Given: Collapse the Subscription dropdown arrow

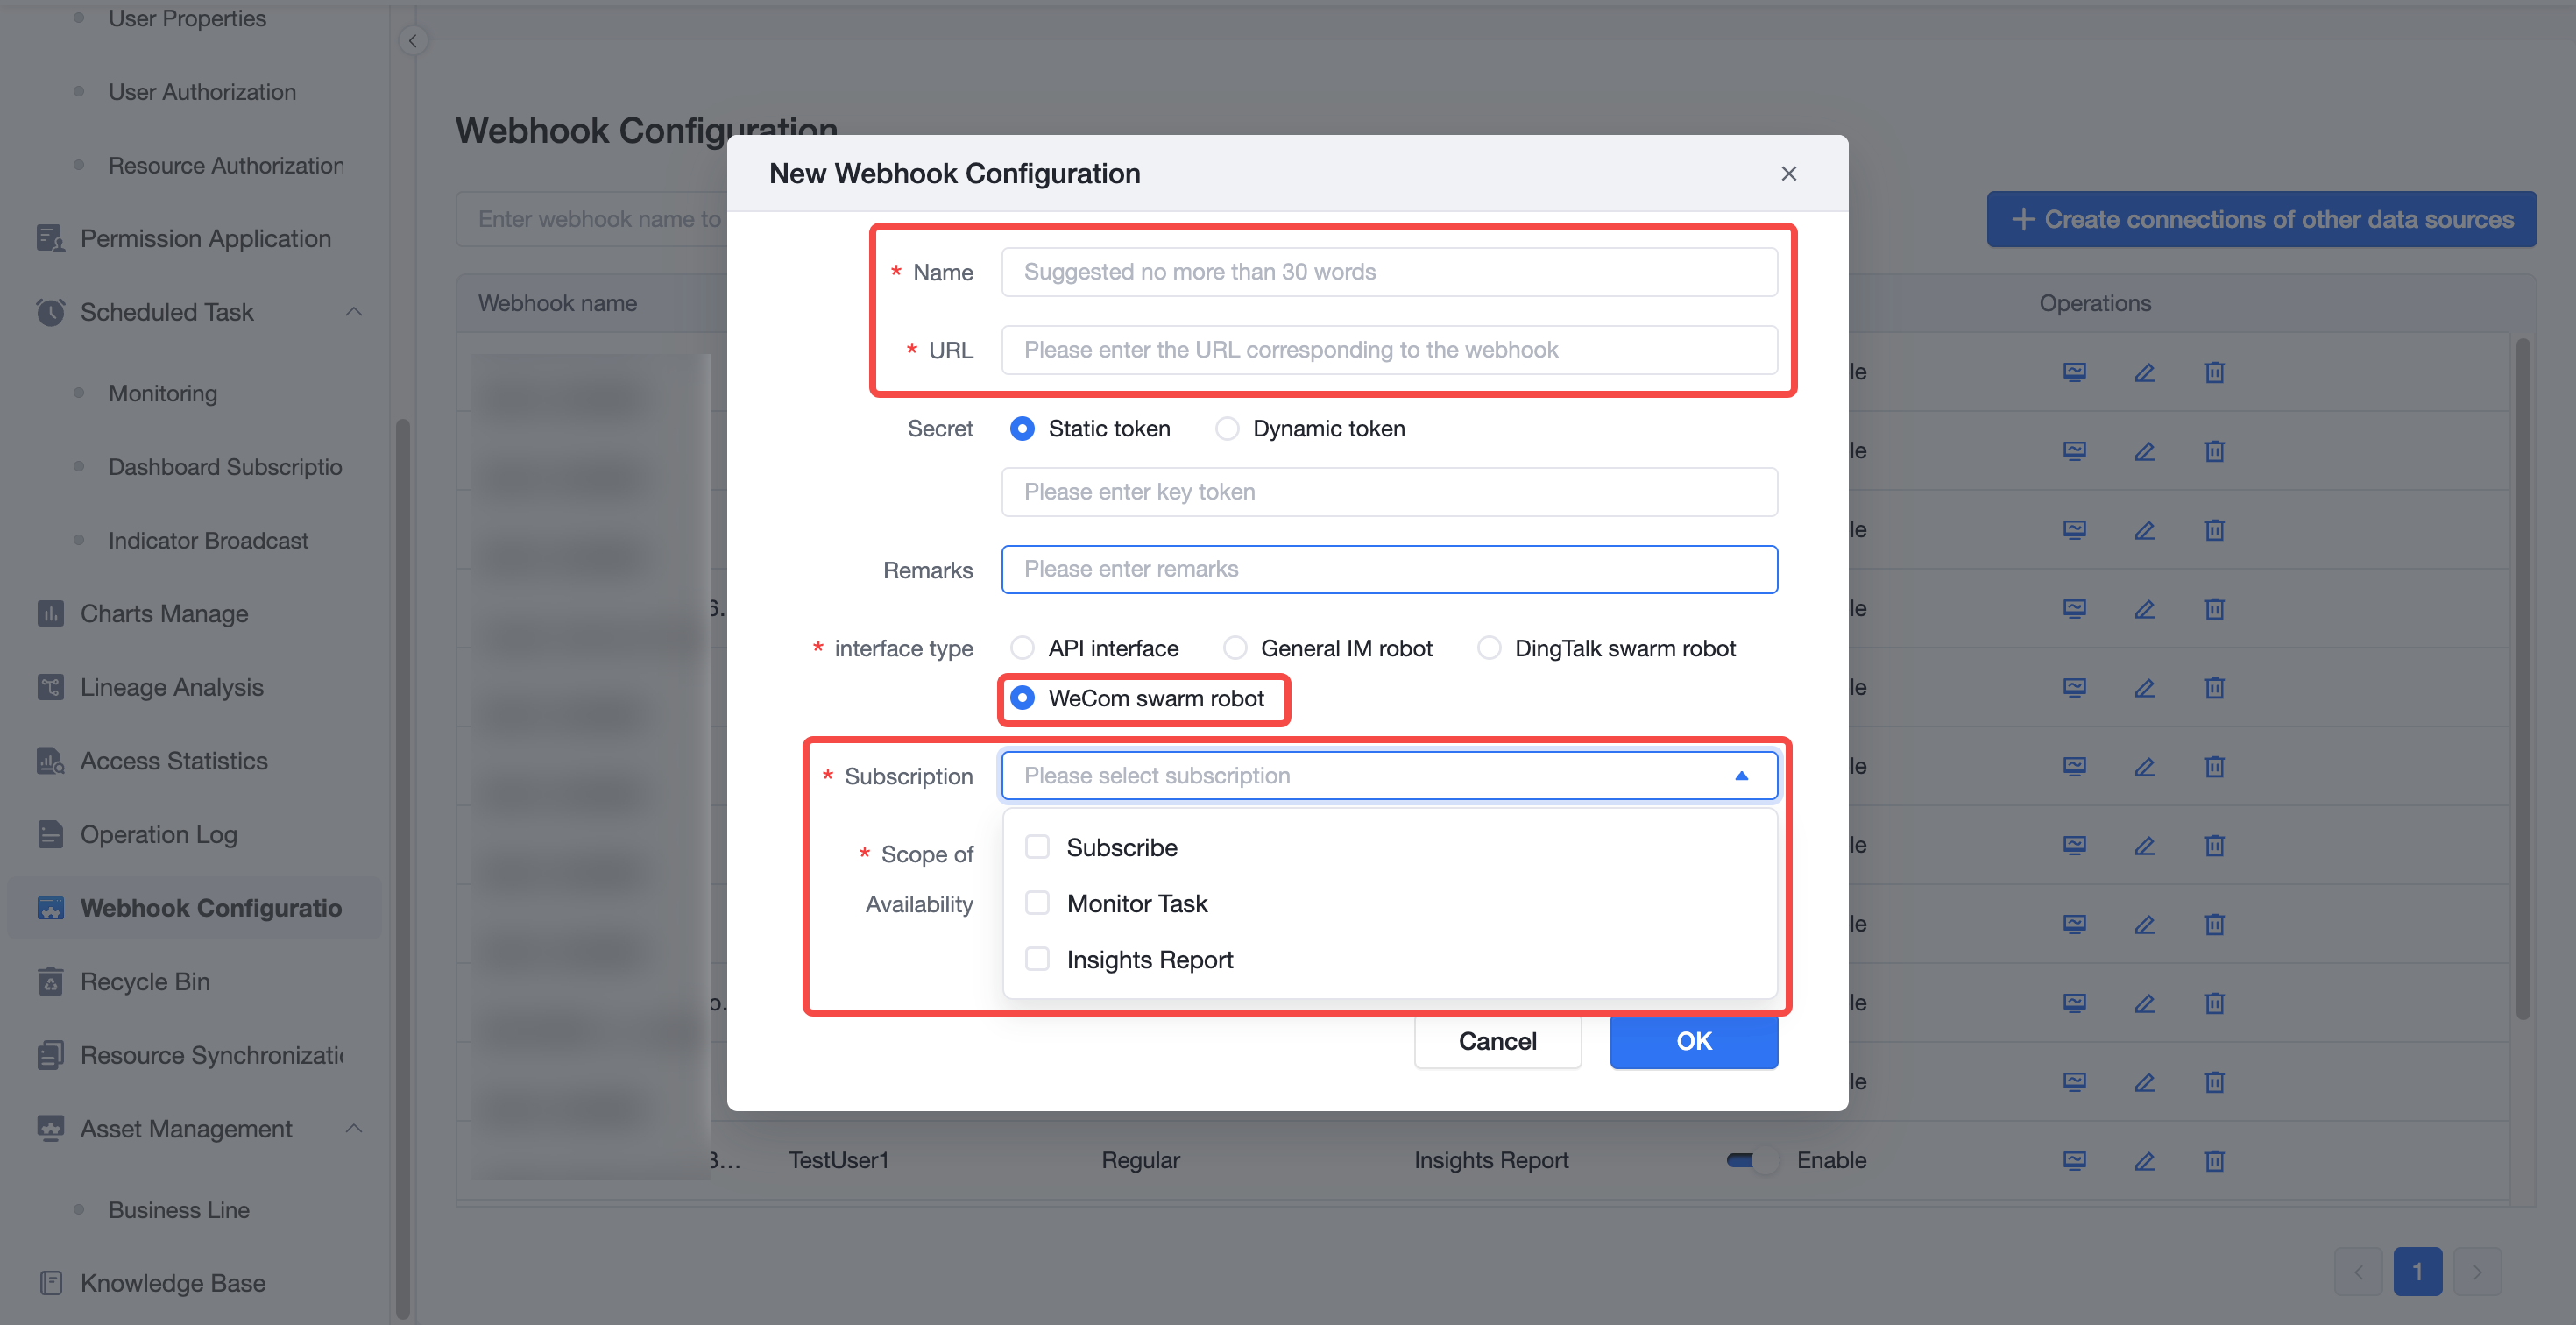Looking at the screenshot, I should [1741, 775].
